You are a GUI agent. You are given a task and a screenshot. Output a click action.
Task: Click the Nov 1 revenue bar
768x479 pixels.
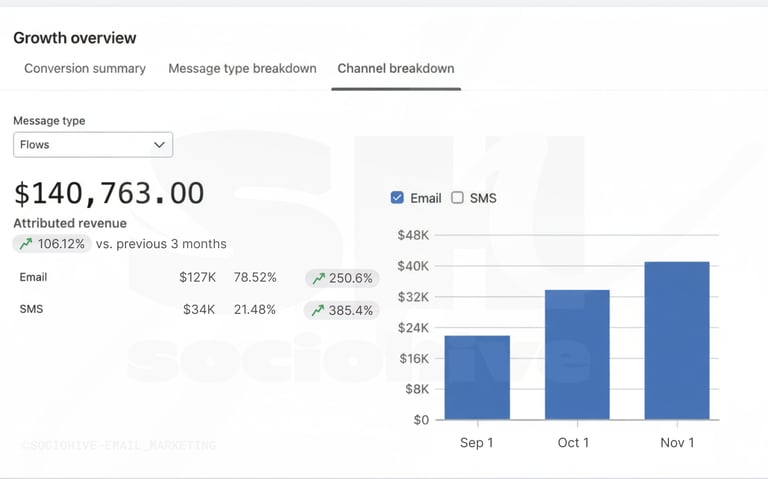pyautogui.click(x=677, y=340)
